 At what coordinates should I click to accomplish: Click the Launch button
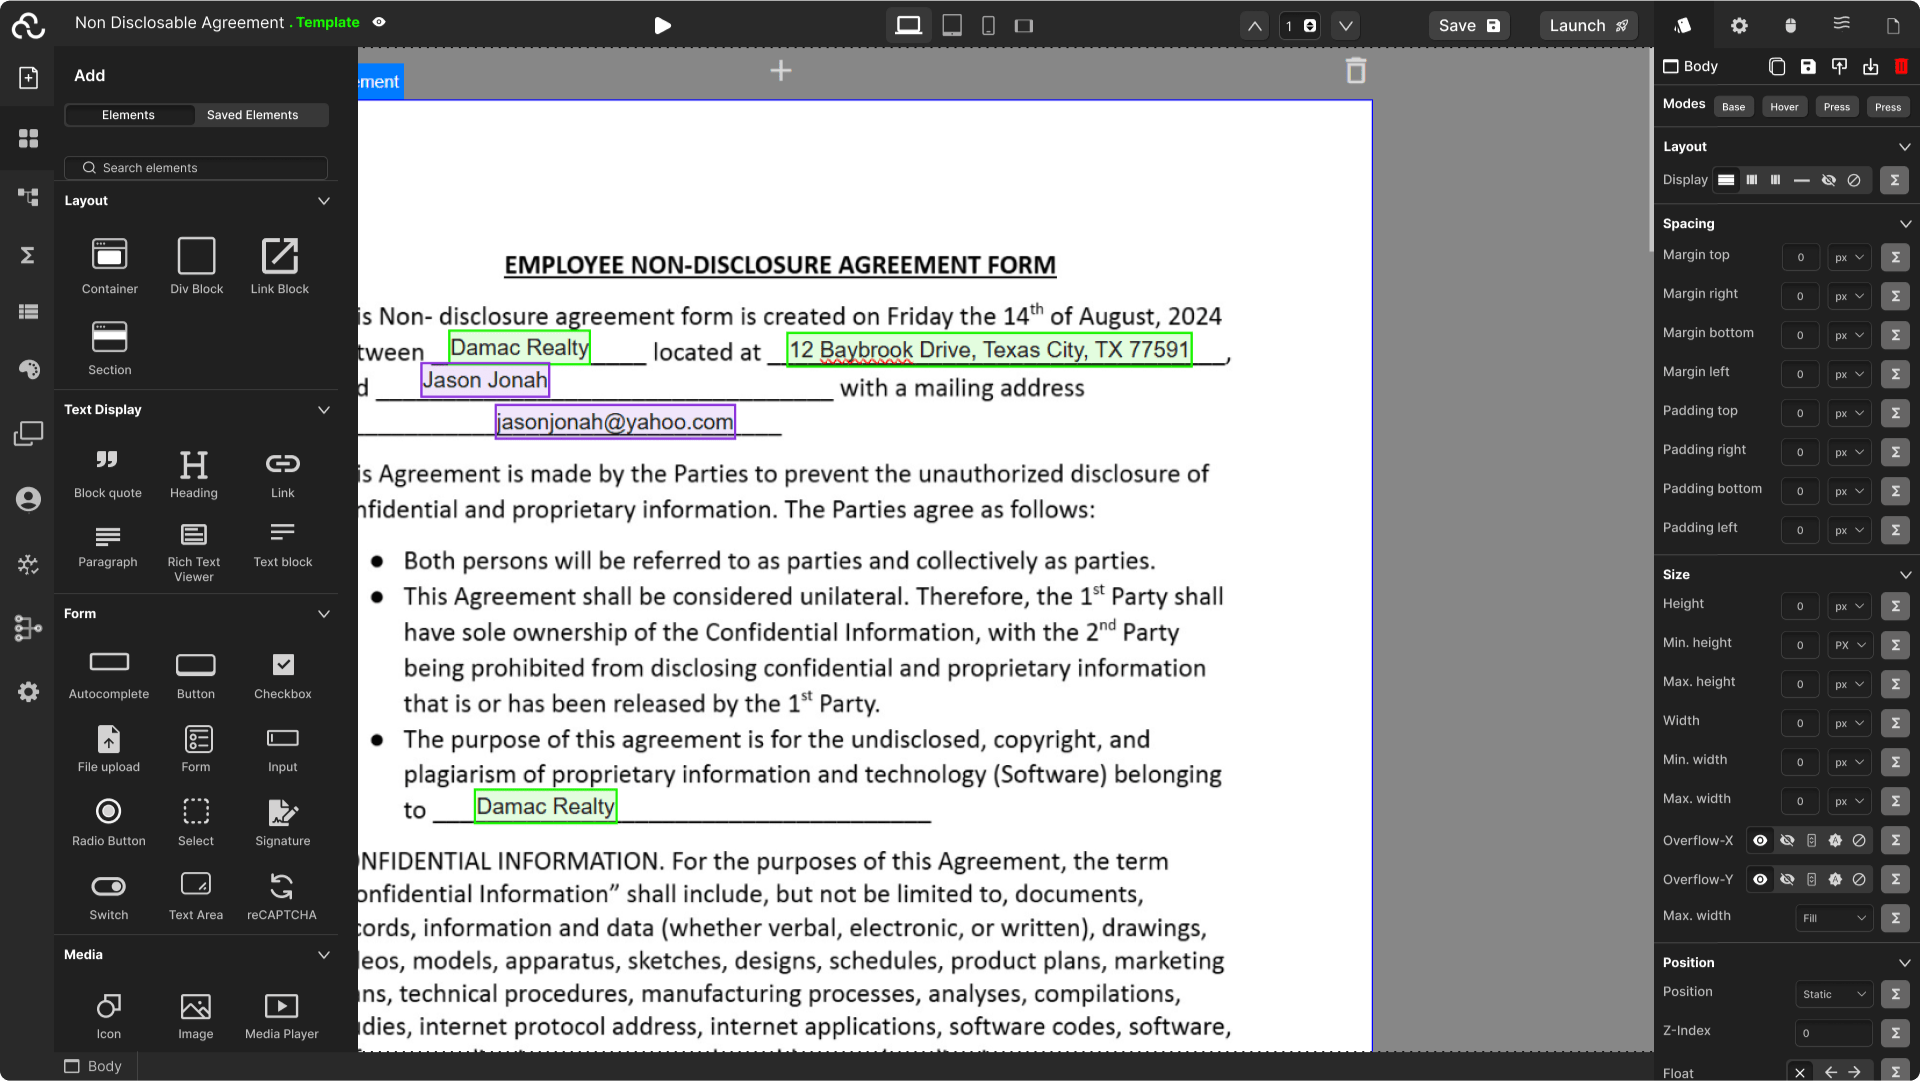[x=1588, y=26]
